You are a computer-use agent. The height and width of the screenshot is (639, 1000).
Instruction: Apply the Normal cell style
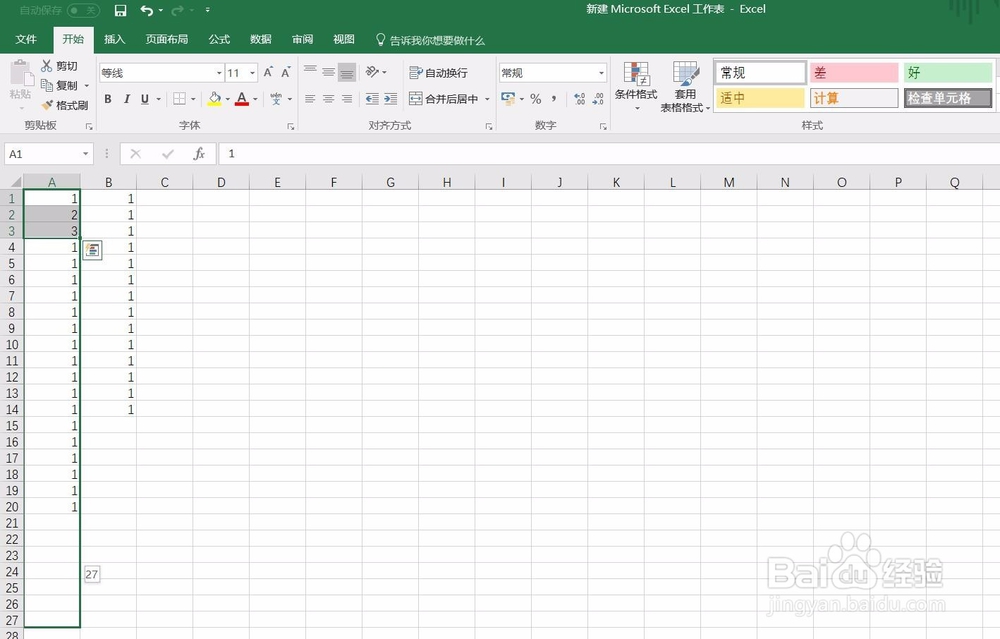click(x=760, y=73)
